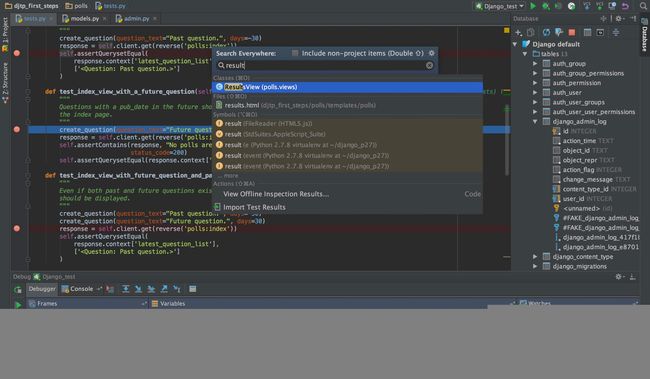Click the Run to Cursor debugger icon
This screenshot has height=379, width=650.
tap(177, 289)
